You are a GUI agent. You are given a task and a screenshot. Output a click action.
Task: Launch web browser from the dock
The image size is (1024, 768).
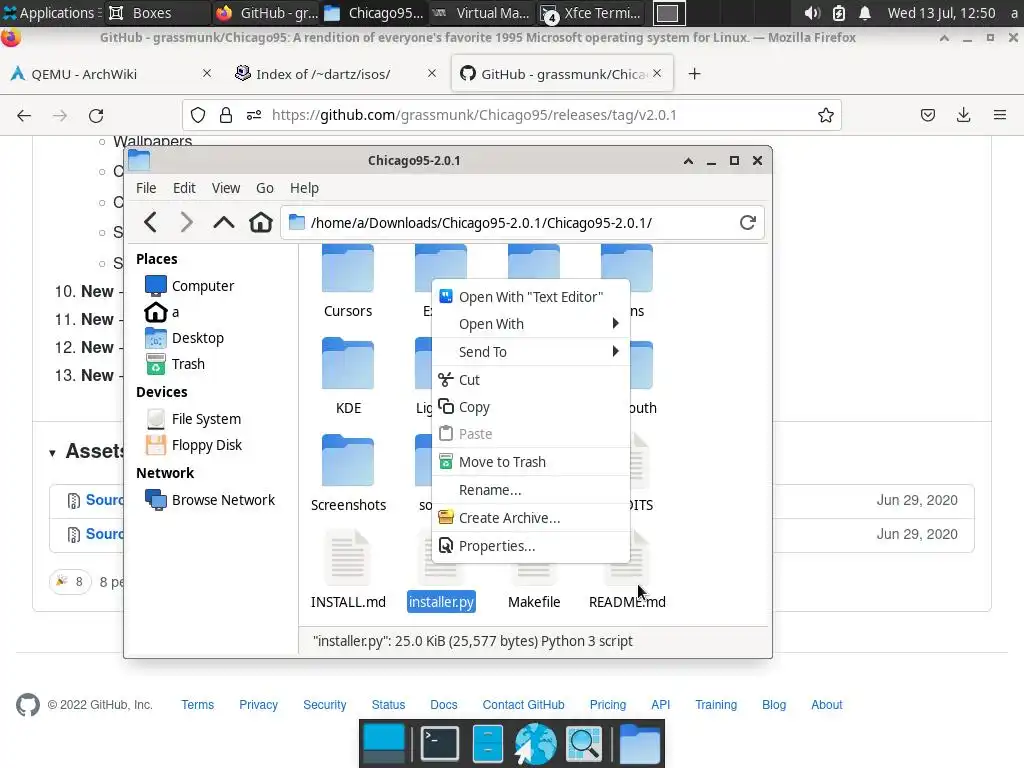[x=535, y=743]
